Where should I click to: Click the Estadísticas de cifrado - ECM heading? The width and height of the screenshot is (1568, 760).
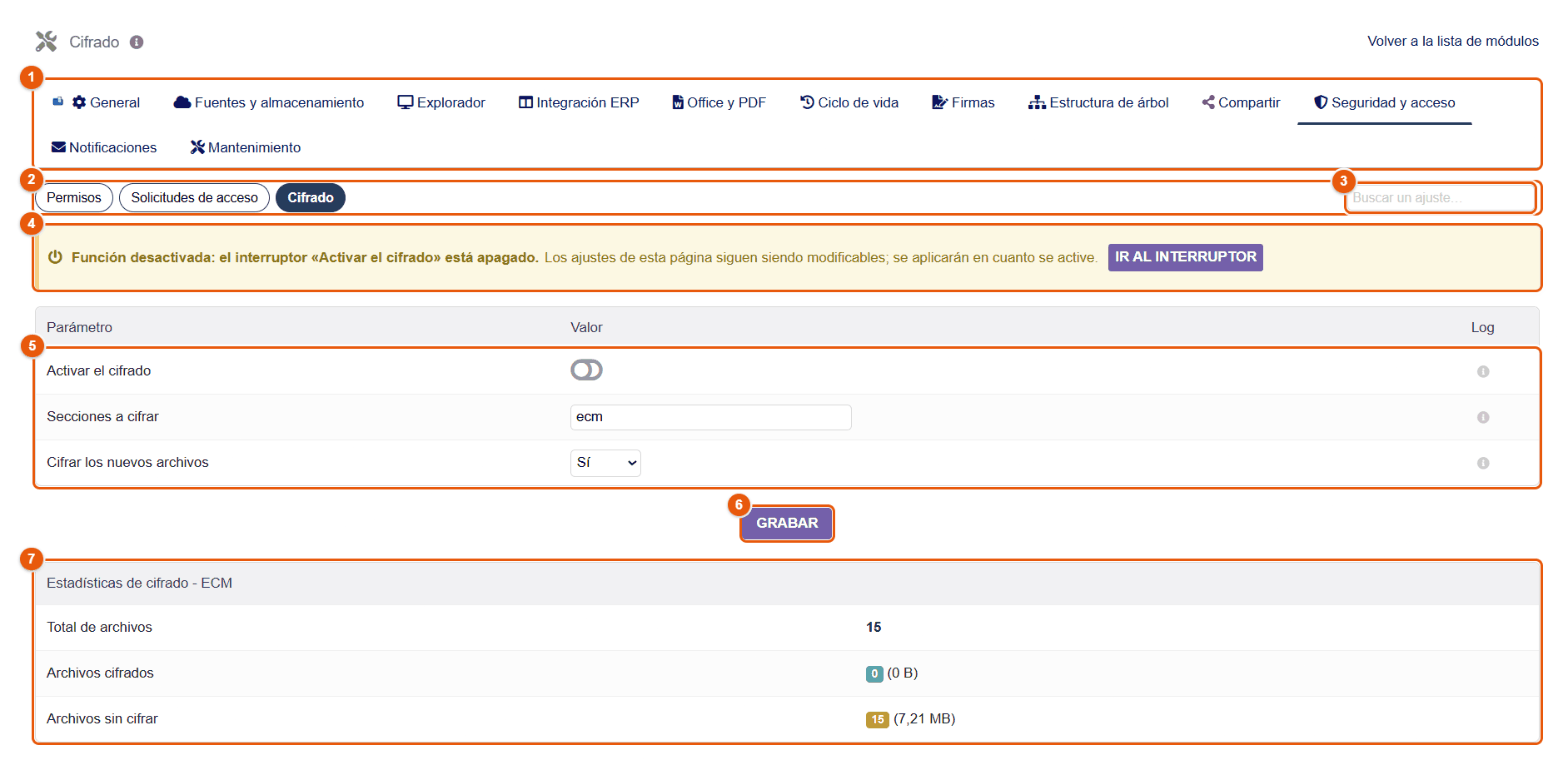click(x=140, y=583)
